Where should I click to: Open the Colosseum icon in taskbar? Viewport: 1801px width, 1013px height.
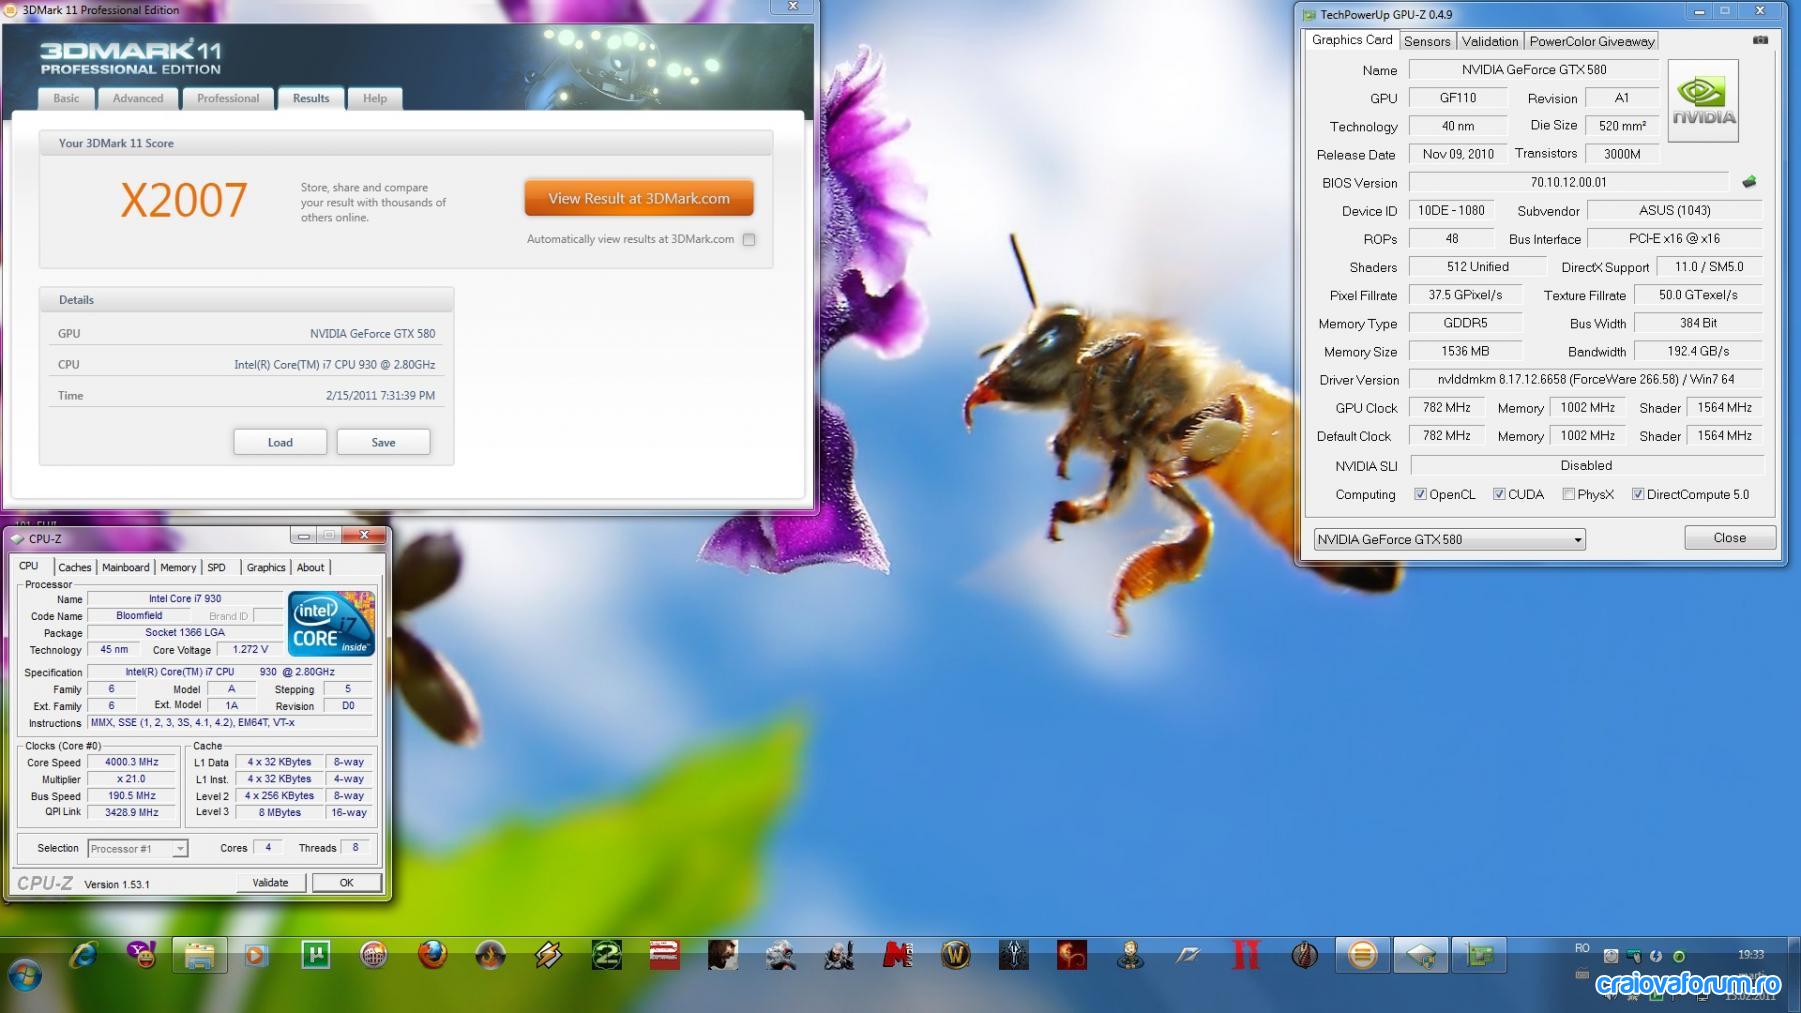point(374,956)
